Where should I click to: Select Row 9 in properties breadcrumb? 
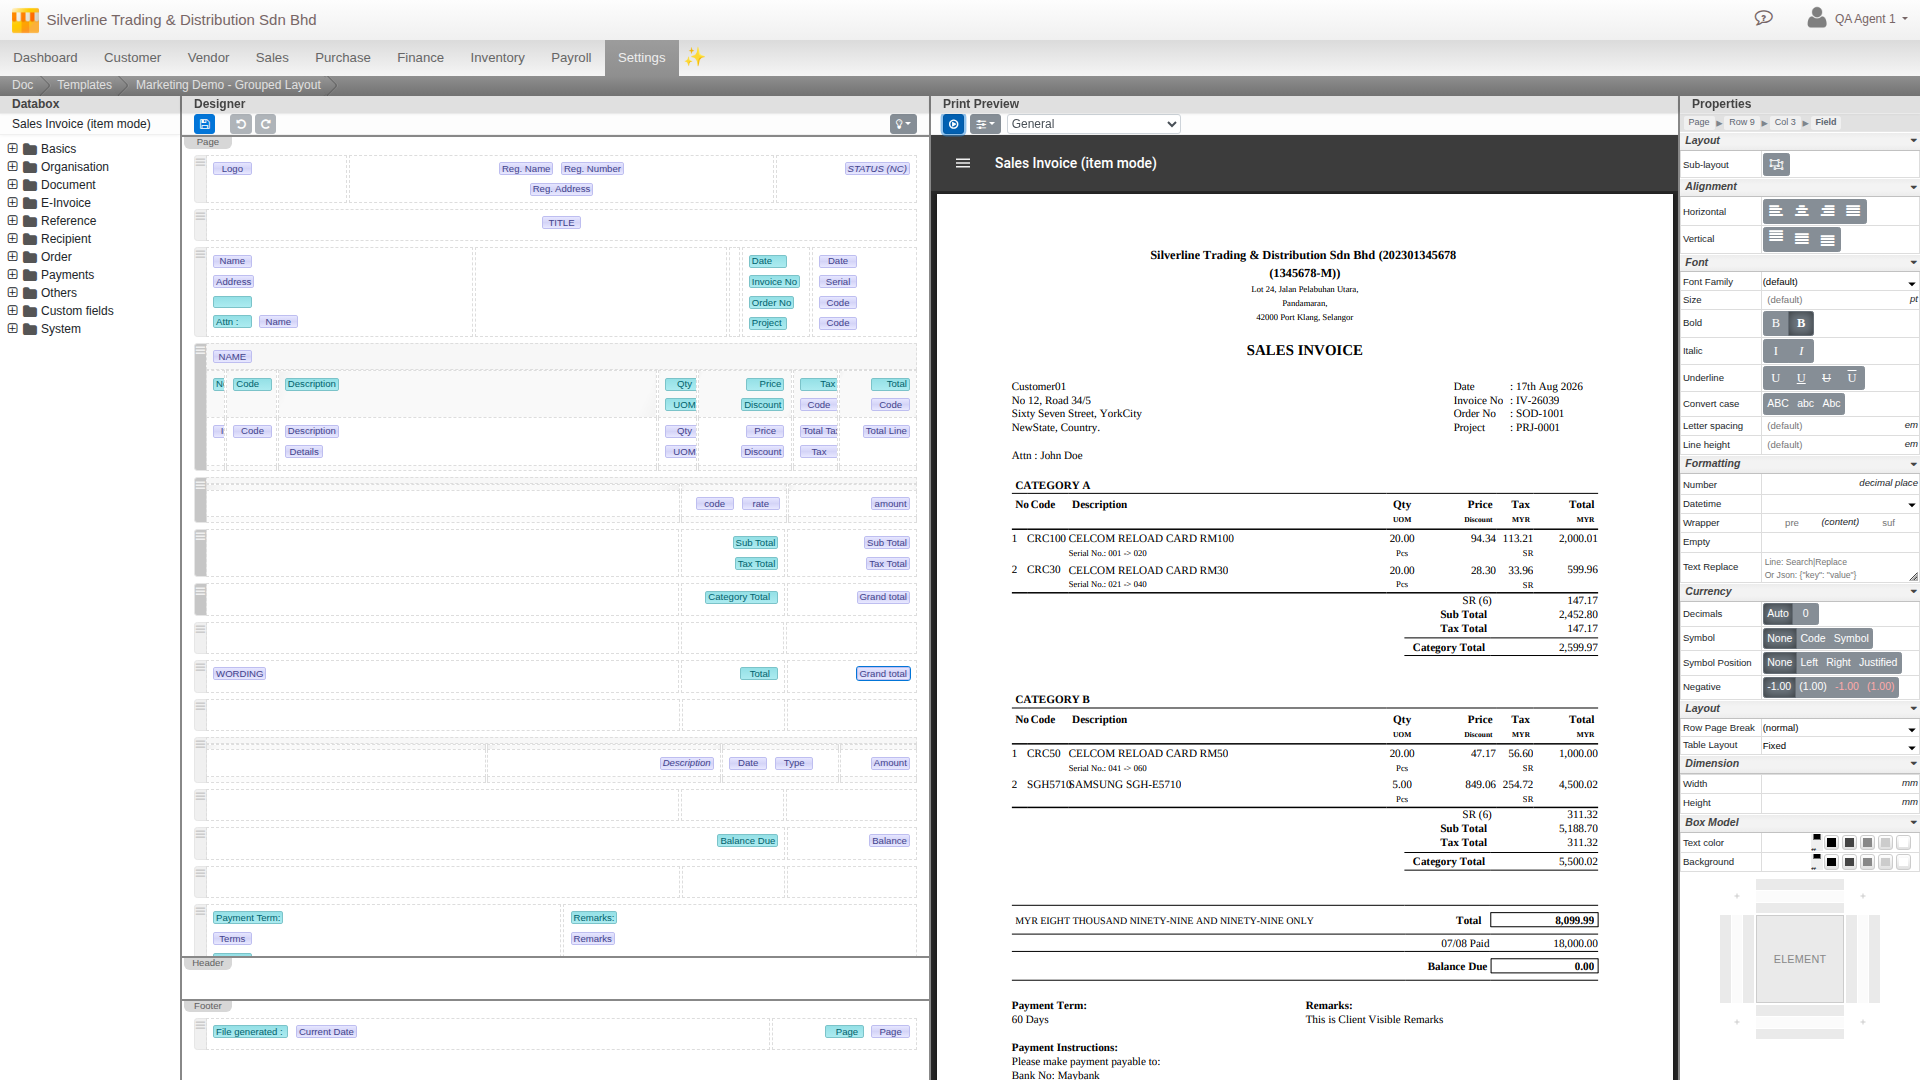[1741, 122]
